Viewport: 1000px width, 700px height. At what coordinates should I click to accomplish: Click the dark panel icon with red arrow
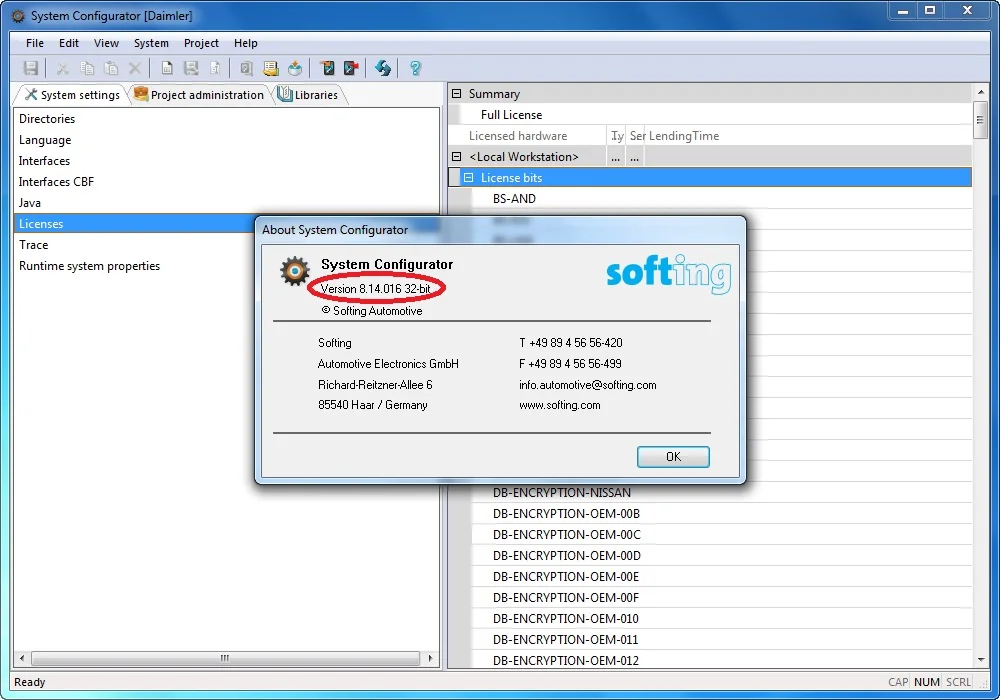click(x=351, y=68)
